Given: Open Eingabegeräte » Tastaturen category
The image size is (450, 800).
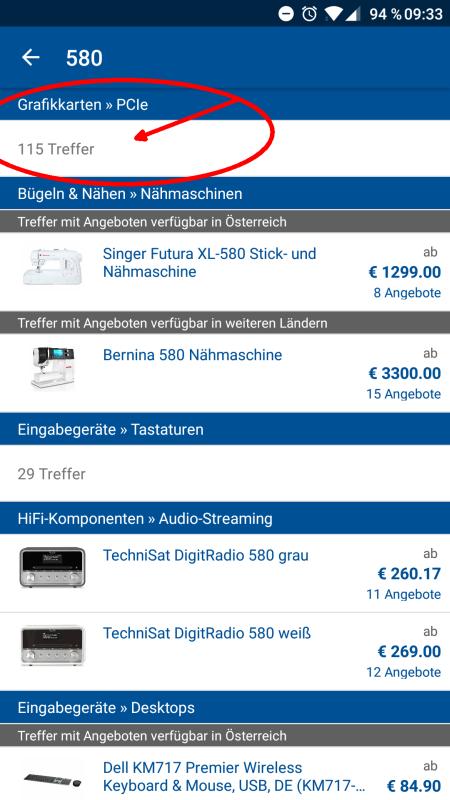Looking at the screenshot, I should (x=225, y=429).
